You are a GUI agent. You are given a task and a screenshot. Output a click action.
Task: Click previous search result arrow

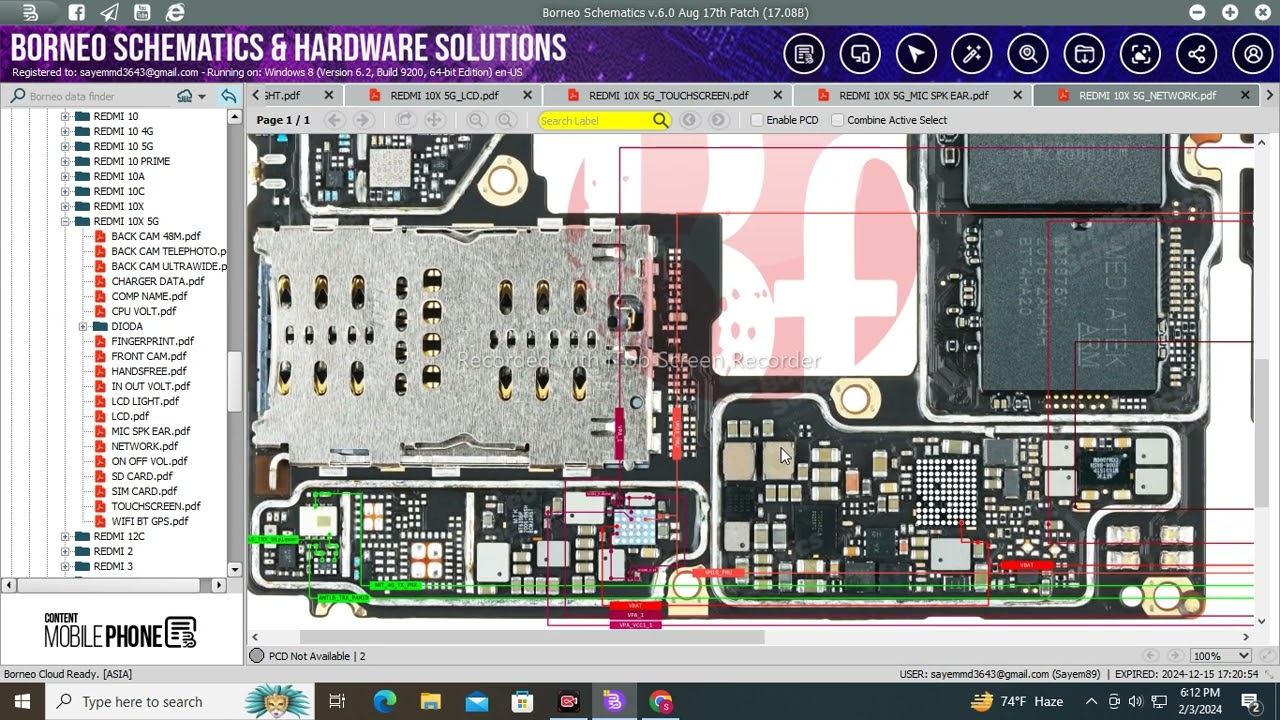tap(689, 120)
